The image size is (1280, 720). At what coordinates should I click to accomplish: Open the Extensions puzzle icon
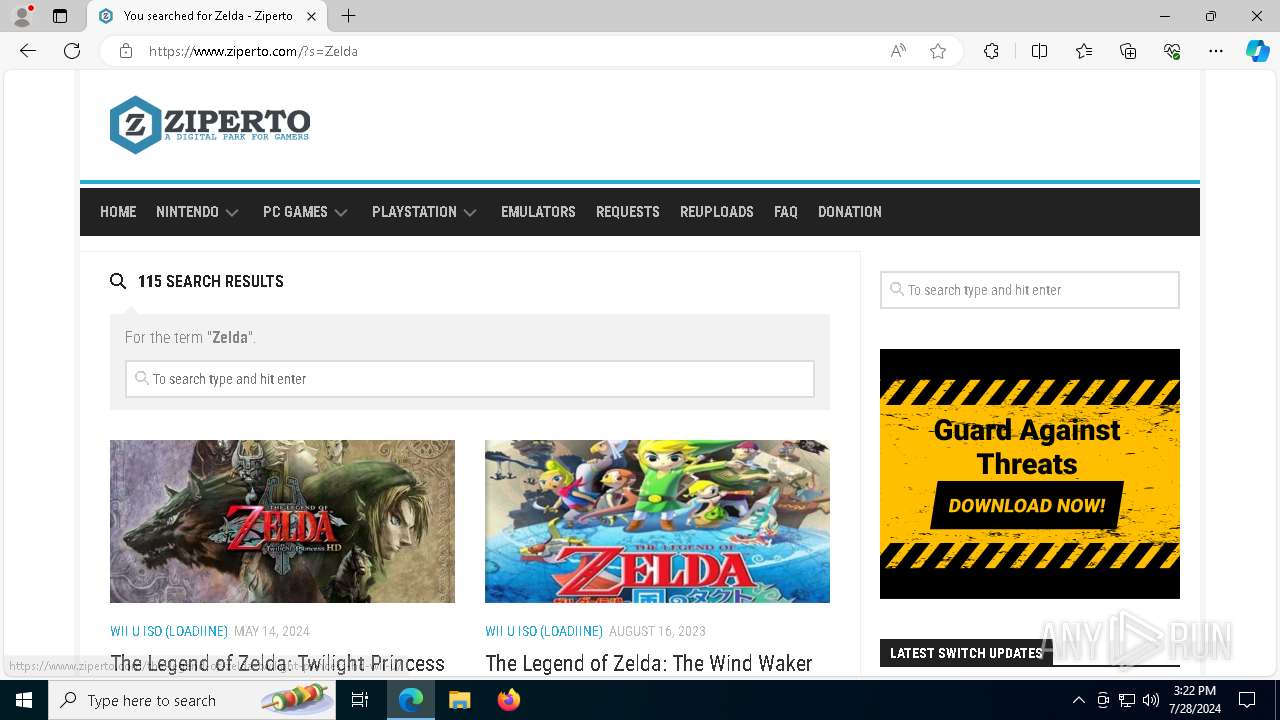tap(991, 51)
